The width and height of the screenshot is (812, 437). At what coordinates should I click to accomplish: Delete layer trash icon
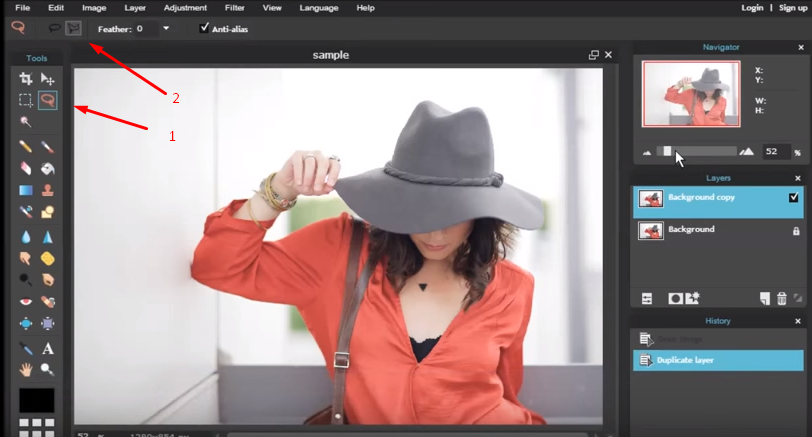click(x=781, y=299)
